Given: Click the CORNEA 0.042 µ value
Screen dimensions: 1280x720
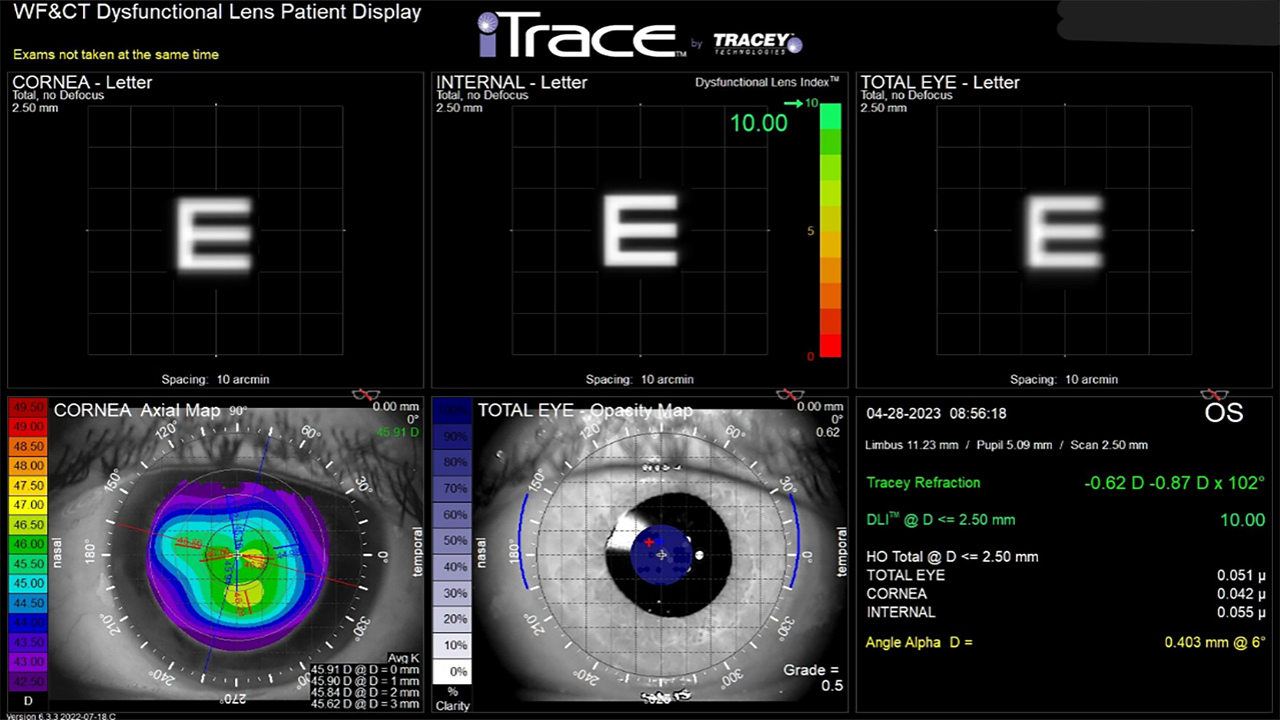Looking at the screenshot, I should pos(1241,594).
